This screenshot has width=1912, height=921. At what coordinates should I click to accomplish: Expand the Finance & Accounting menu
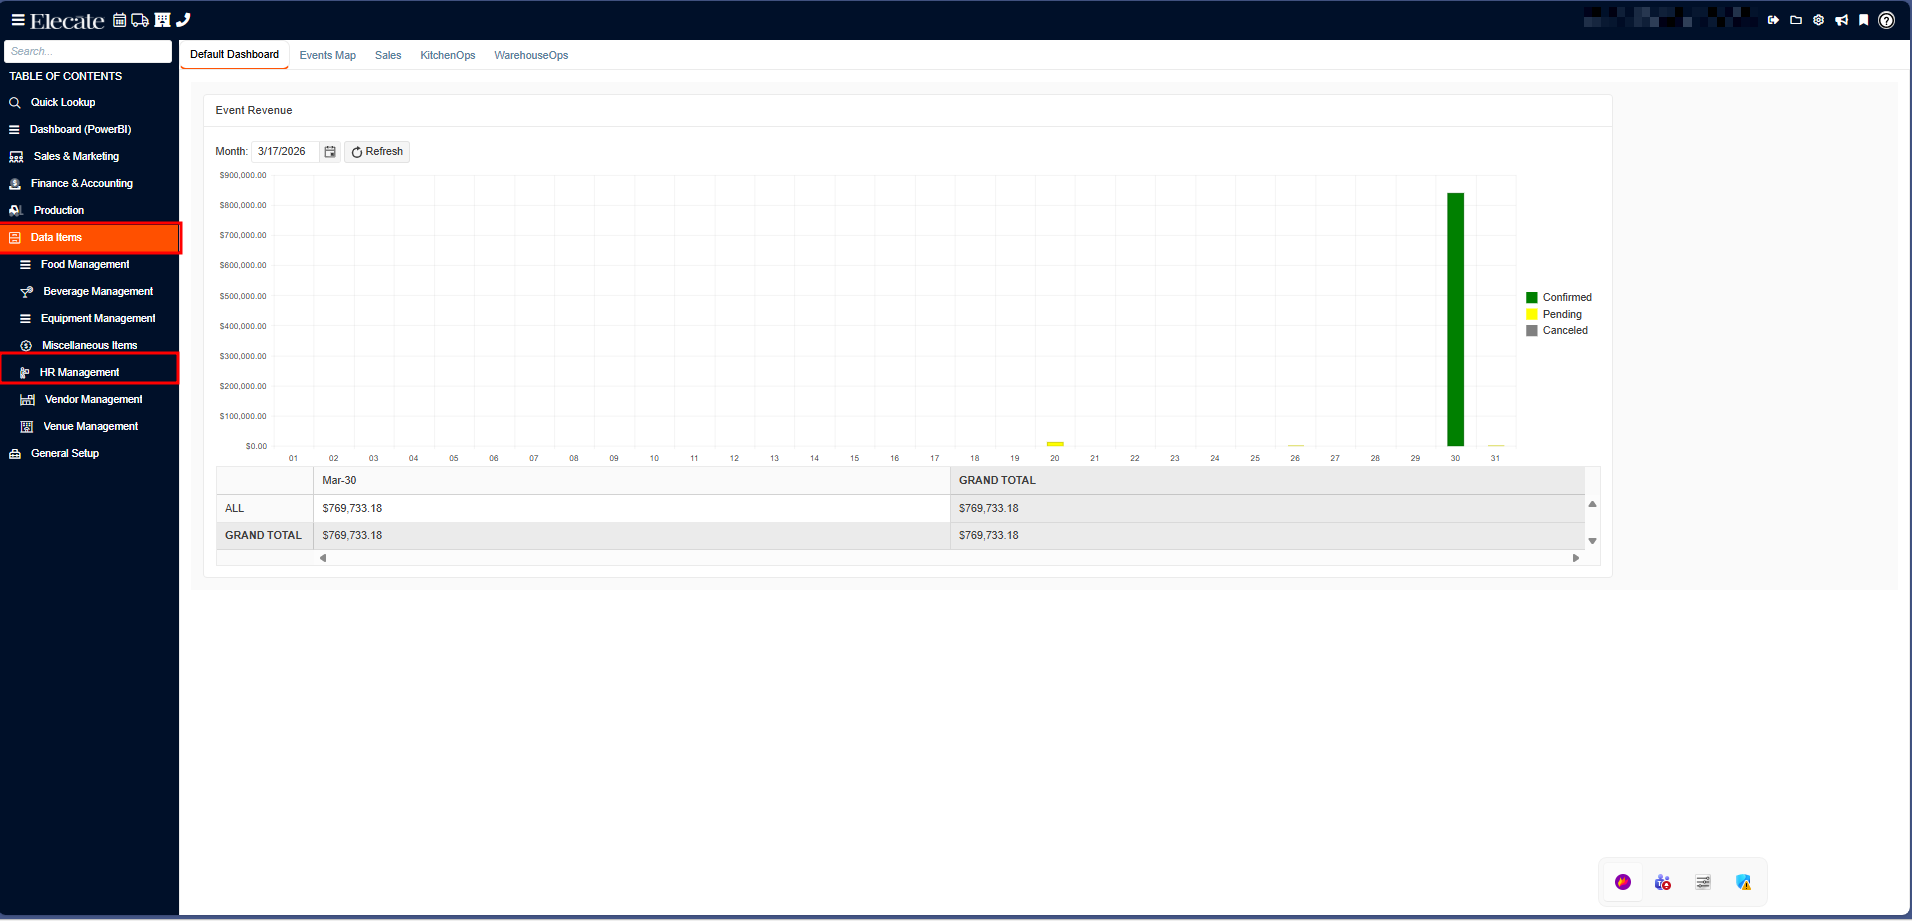click(x=81, y=184)
